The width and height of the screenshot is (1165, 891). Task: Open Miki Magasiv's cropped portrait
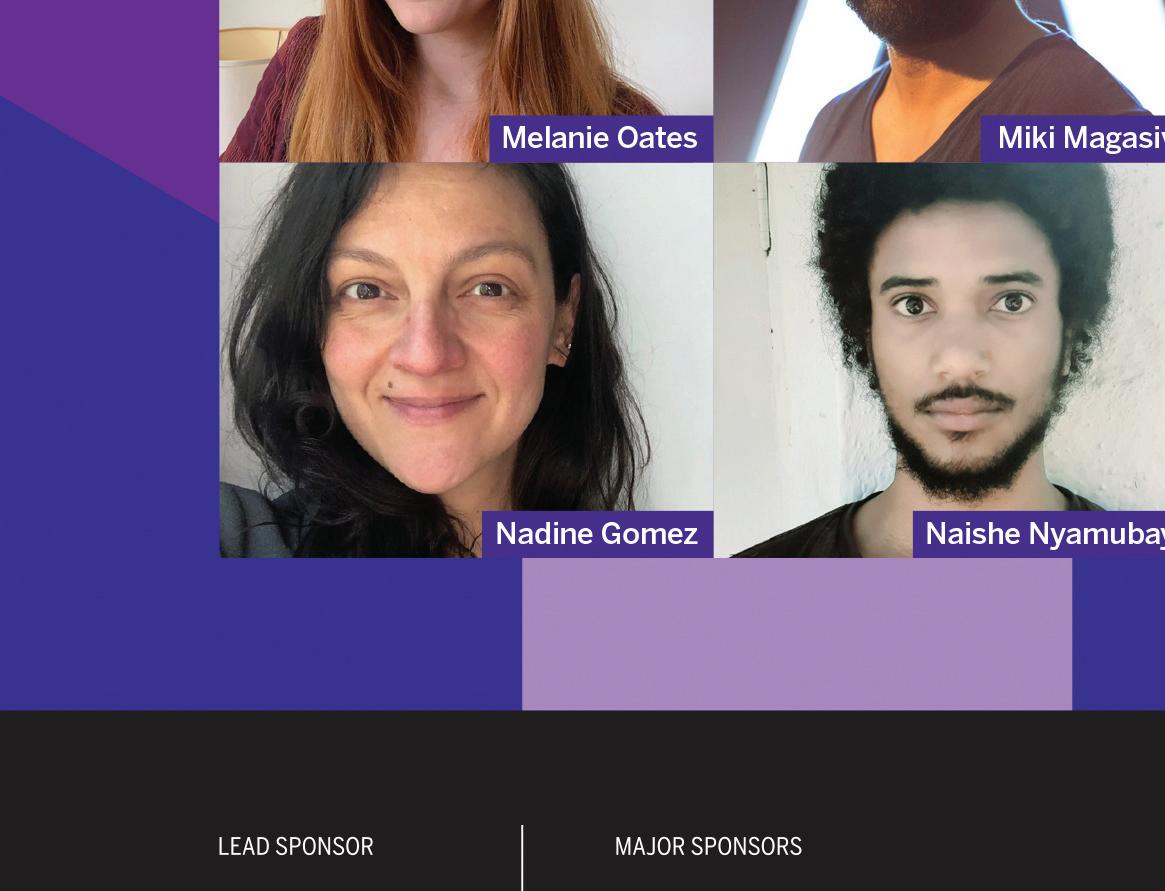[x=940, y=80]
